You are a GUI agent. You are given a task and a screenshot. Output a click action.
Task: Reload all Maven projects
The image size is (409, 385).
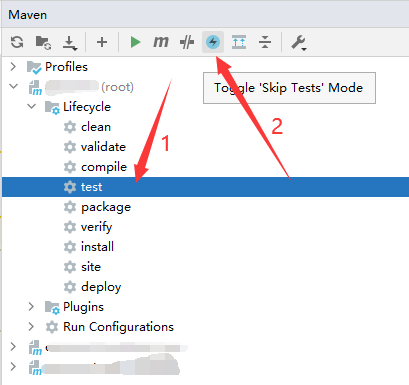click(17, 42)
